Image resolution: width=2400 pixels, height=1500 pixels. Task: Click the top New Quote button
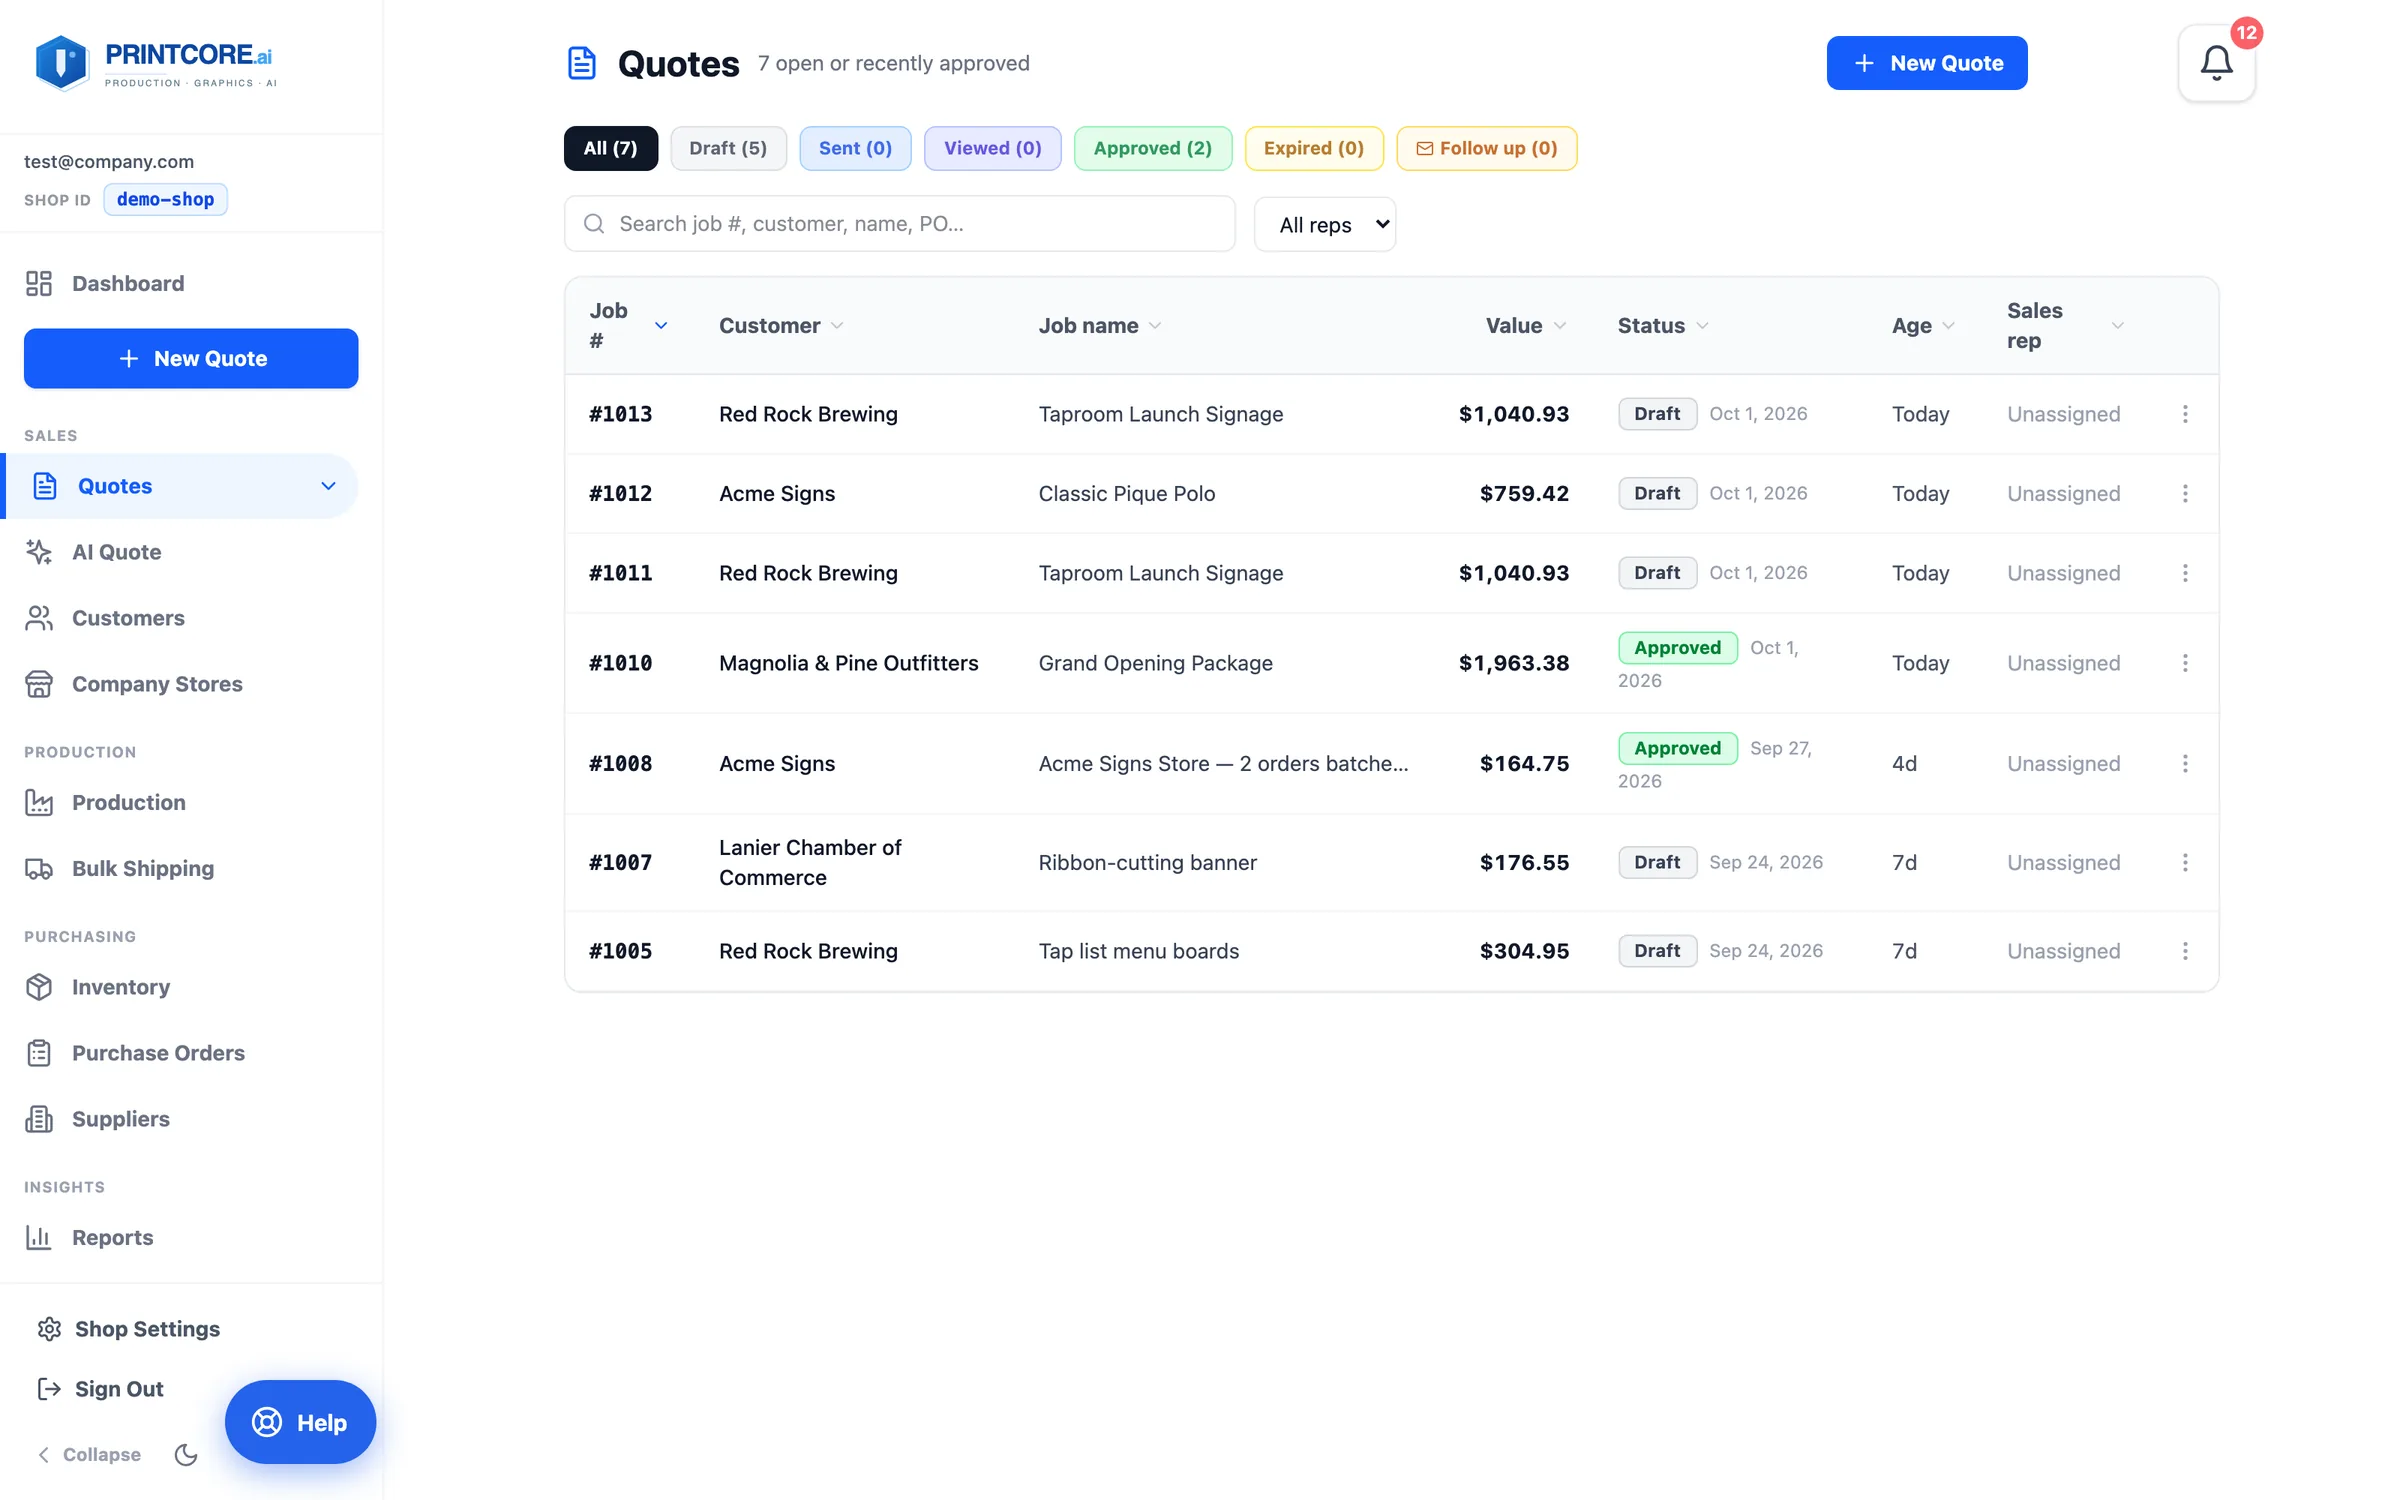(1926, 63)
